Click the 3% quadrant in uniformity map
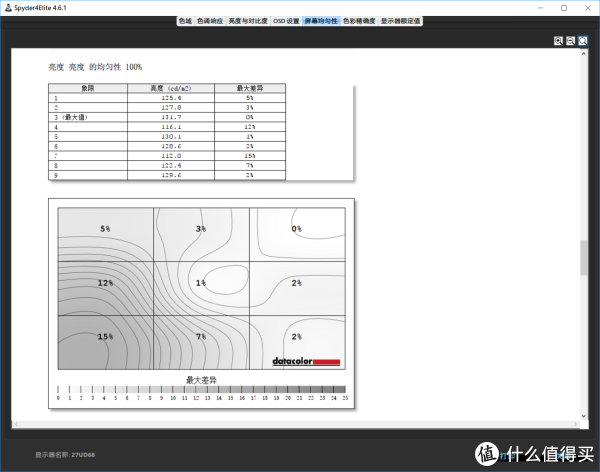This screenshot has width=600, height=472. point(201,235)
